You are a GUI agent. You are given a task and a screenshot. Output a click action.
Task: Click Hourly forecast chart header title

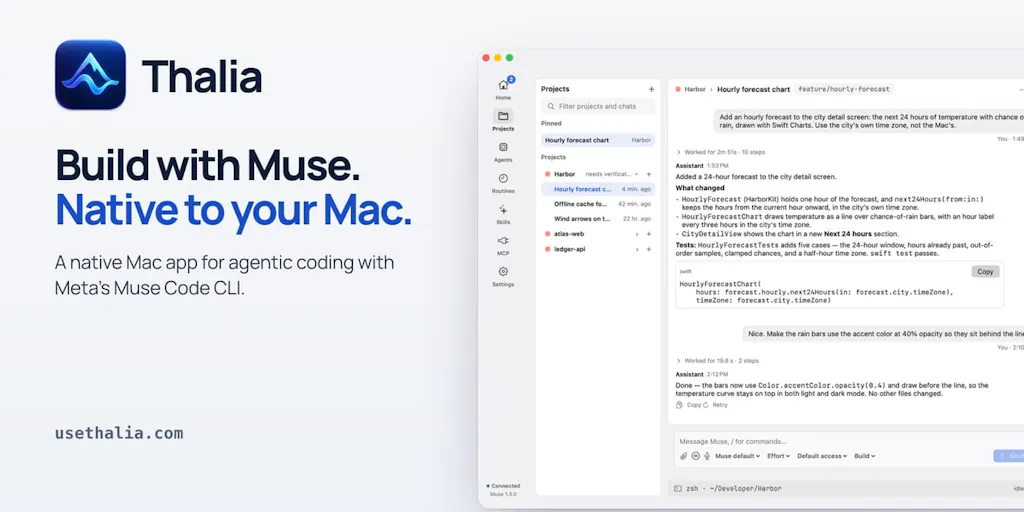pos(754,89)
